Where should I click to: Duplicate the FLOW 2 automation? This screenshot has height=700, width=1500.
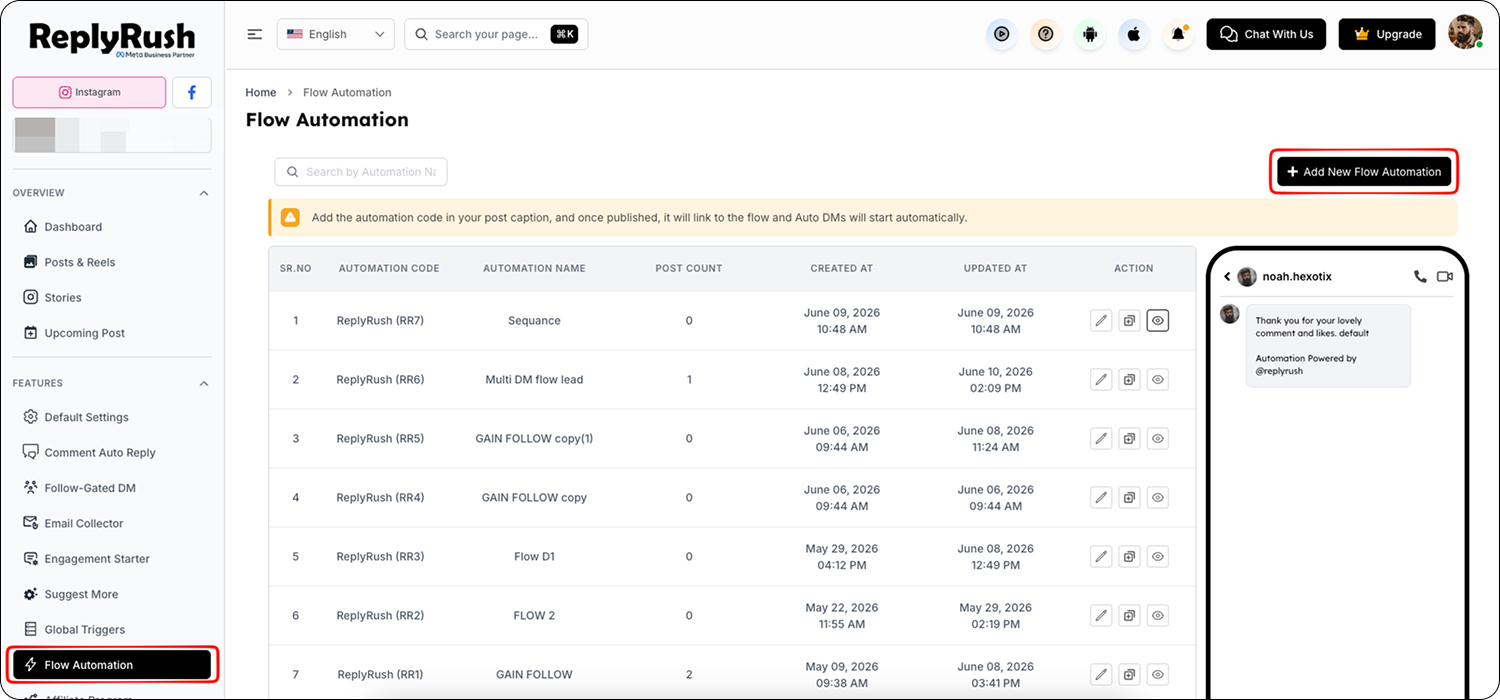[x=1129, y=615]
